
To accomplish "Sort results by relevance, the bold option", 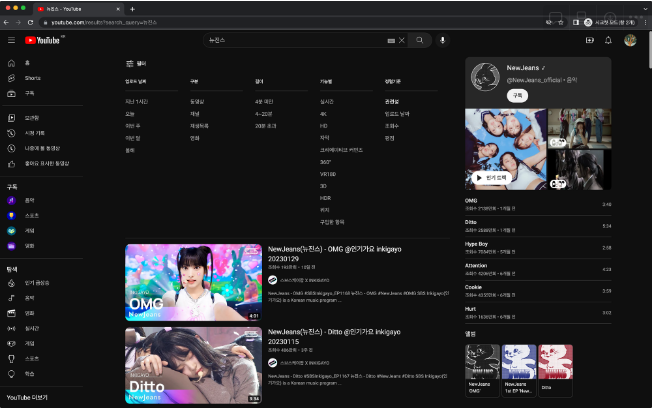I will click(x=391, y=101).
